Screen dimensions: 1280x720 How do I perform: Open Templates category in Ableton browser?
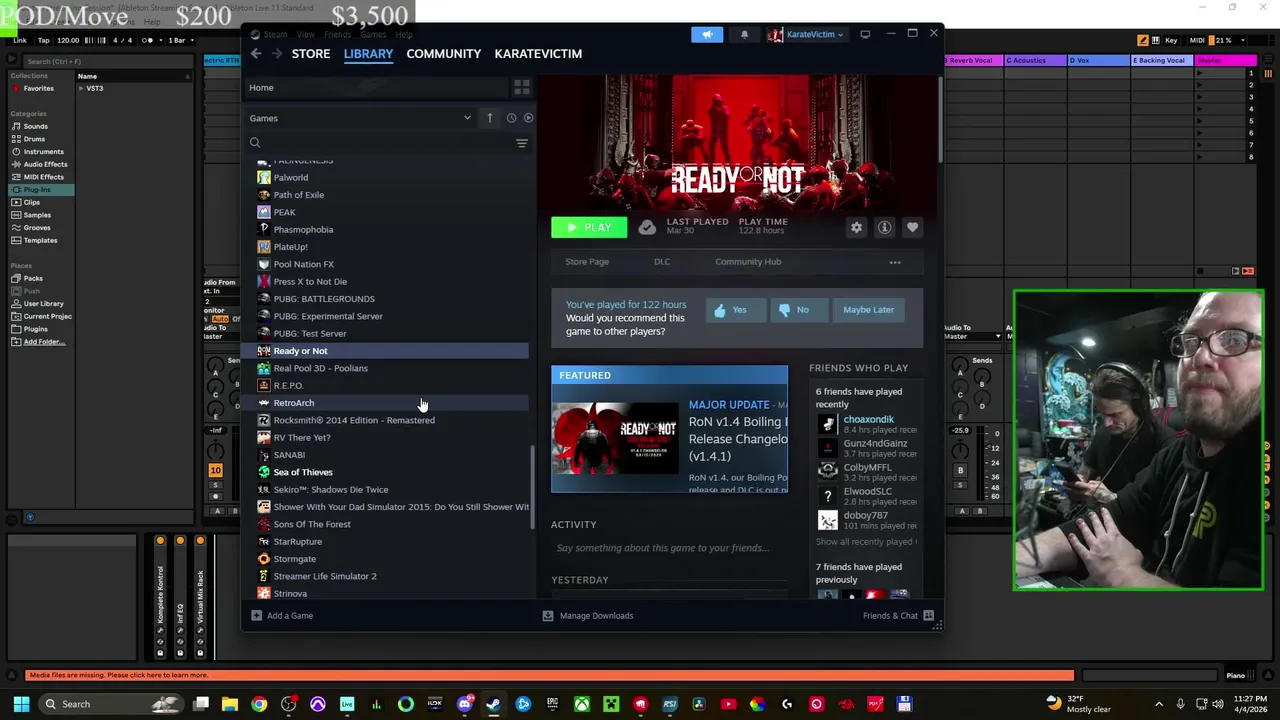40,240
